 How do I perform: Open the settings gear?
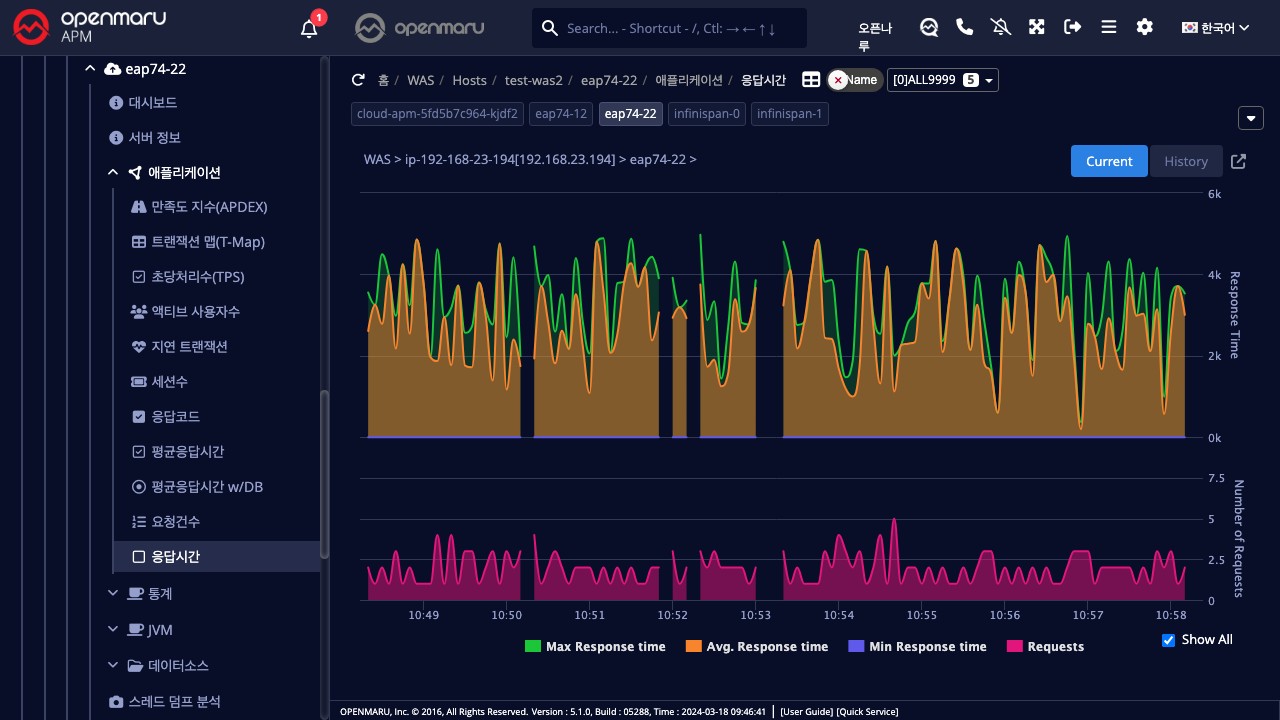1145,27
